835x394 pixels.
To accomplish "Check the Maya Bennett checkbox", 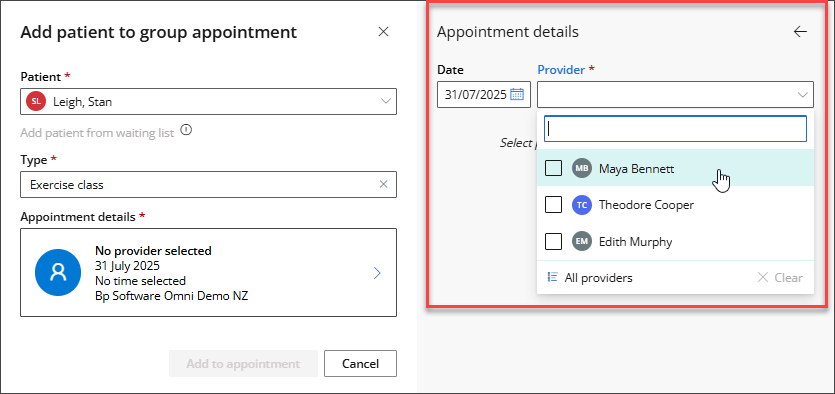I will 553,168.
